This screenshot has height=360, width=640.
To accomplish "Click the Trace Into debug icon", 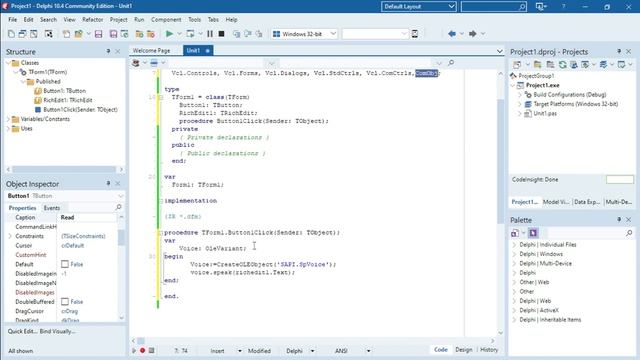I will click(236, 34).
